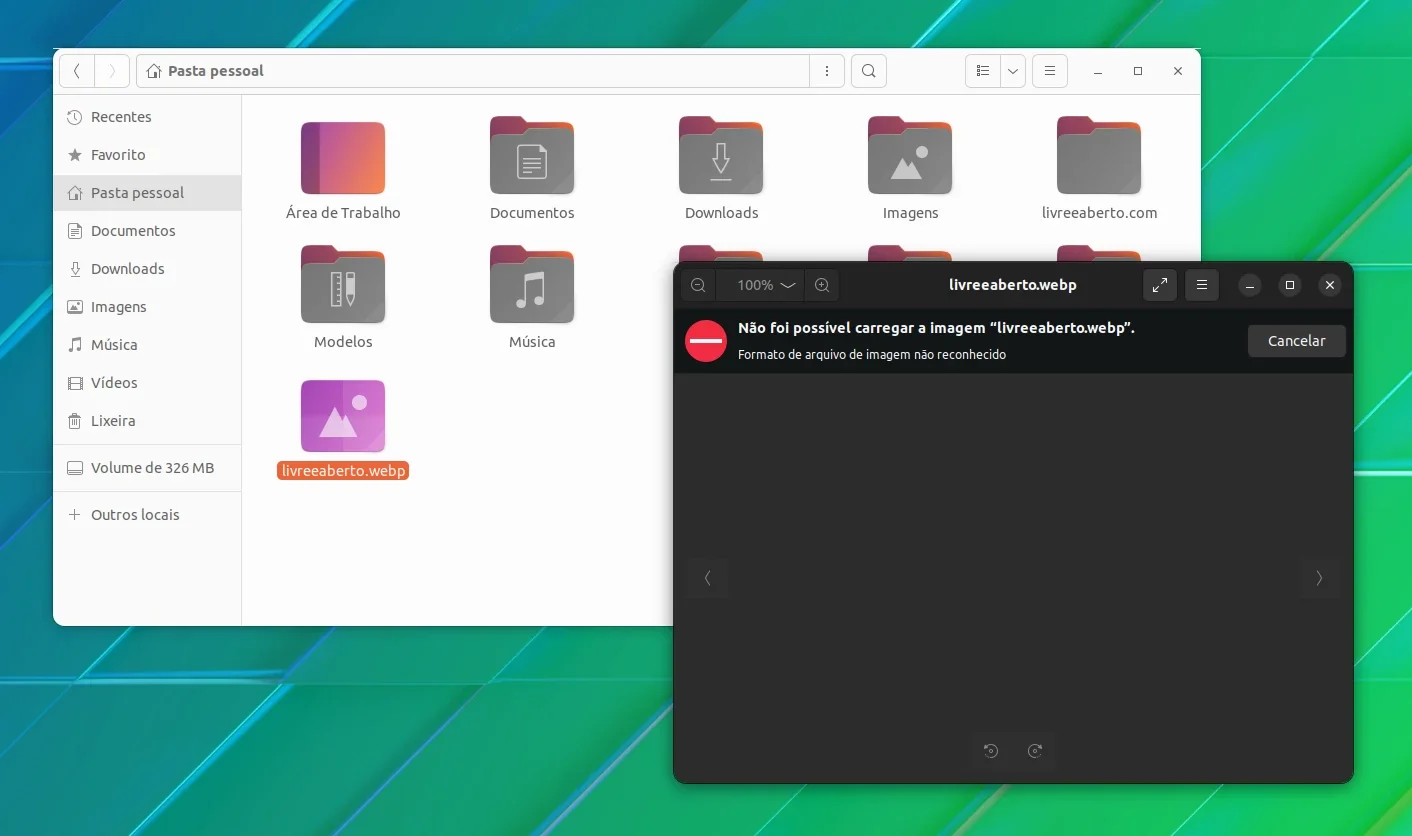Select the Área de Trabalho folder
Image resolution: width=1412 pixels, height=836 pixels.
coord(343,158)
